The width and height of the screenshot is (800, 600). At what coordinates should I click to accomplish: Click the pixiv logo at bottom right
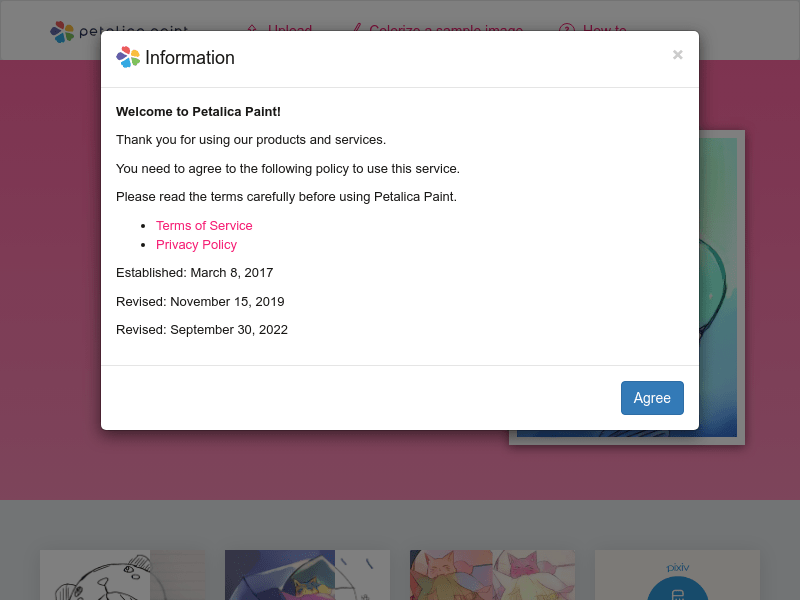[678, 567]
